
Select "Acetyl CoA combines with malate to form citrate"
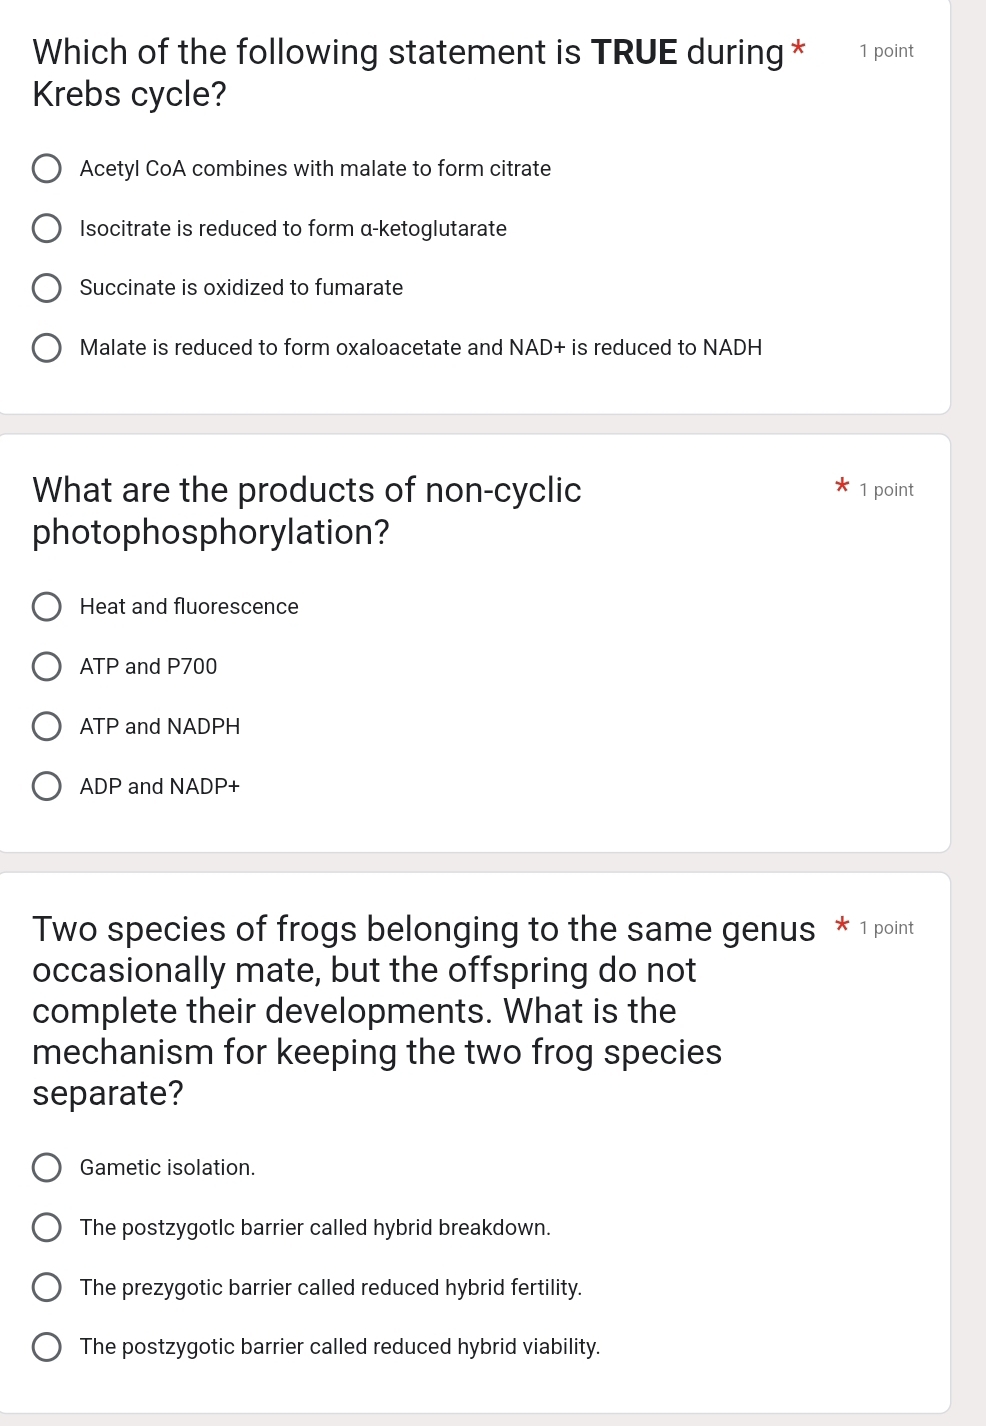click(x=47, y=168)
